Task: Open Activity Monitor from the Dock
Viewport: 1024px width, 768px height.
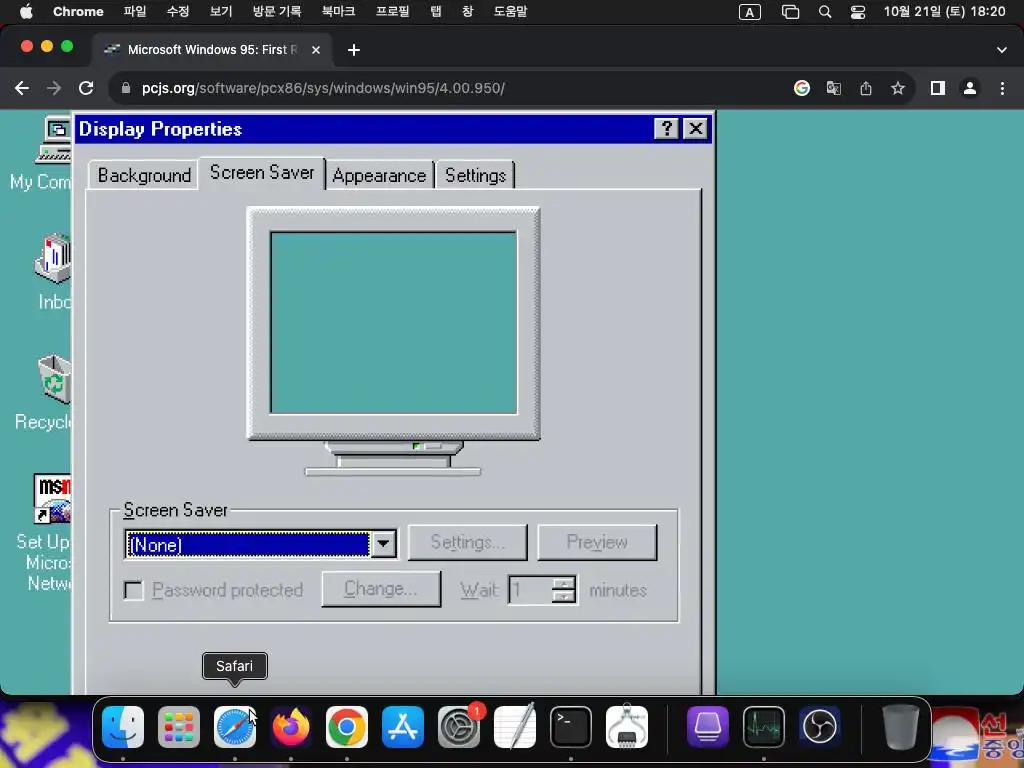Action: tap(763, 727)
